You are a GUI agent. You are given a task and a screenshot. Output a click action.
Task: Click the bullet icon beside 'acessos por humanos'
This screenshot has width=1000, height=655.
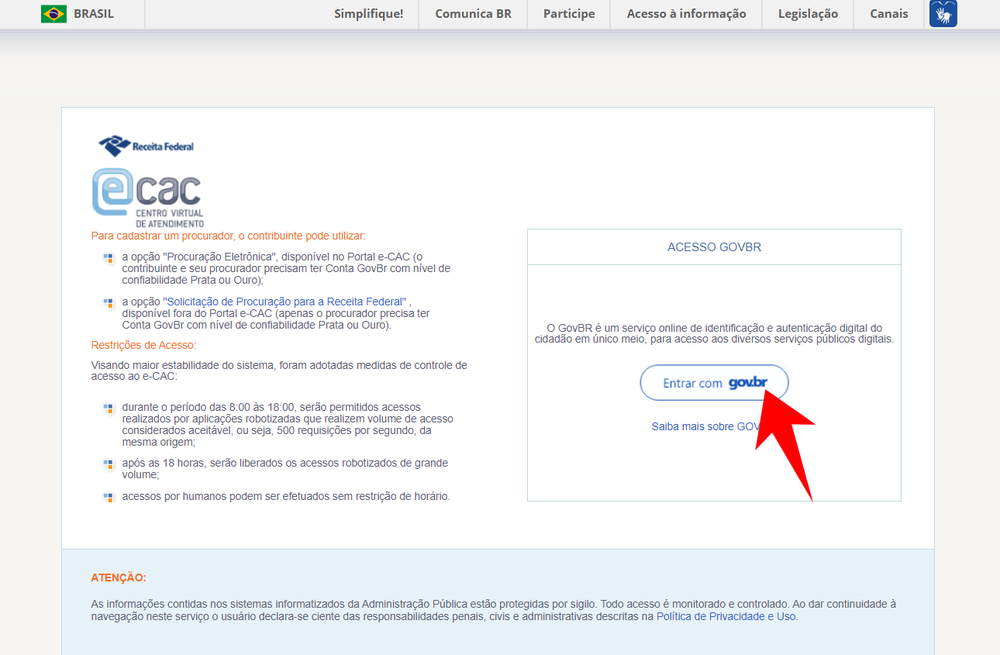point(108,497)
